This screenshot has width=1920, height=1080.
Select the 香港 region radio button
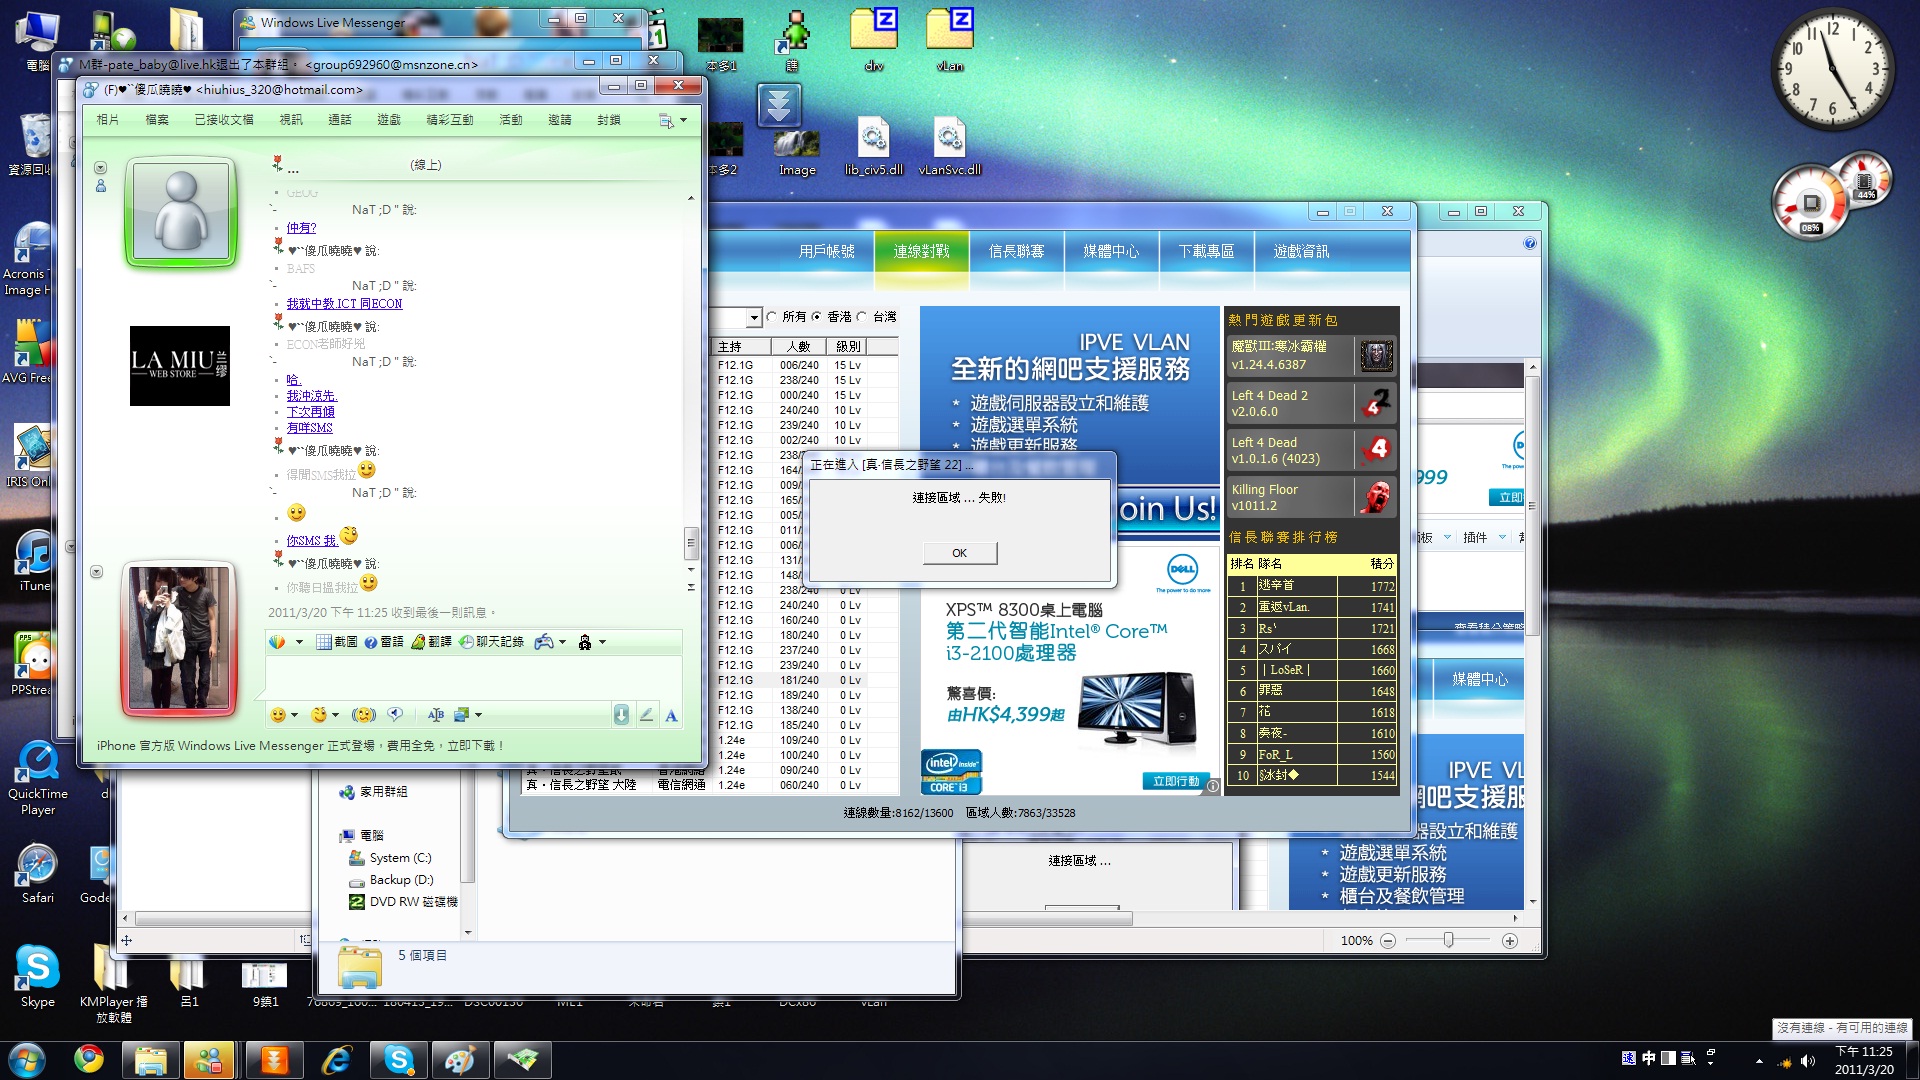[x=817, y=317]
